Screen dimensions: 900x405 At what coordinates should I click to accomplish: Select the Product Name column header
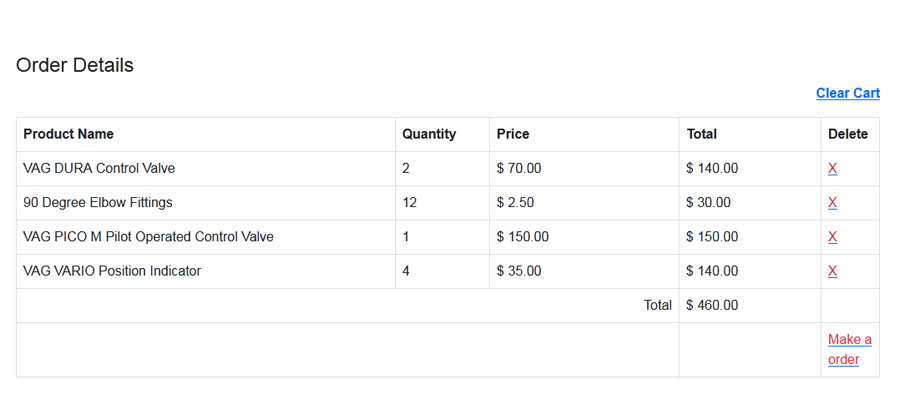(68, 134)
